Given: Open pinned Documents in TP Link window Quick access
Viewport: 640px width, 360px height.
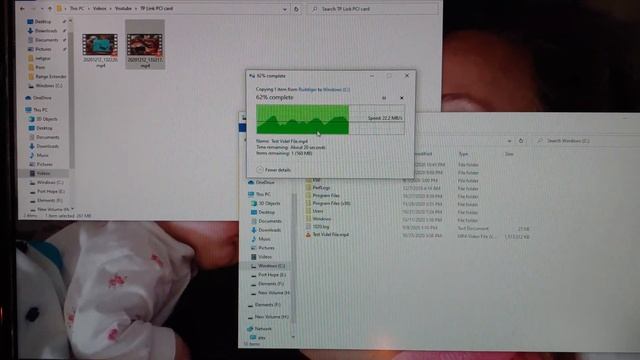Looking at the screenshot, I should tap(46, 40).
